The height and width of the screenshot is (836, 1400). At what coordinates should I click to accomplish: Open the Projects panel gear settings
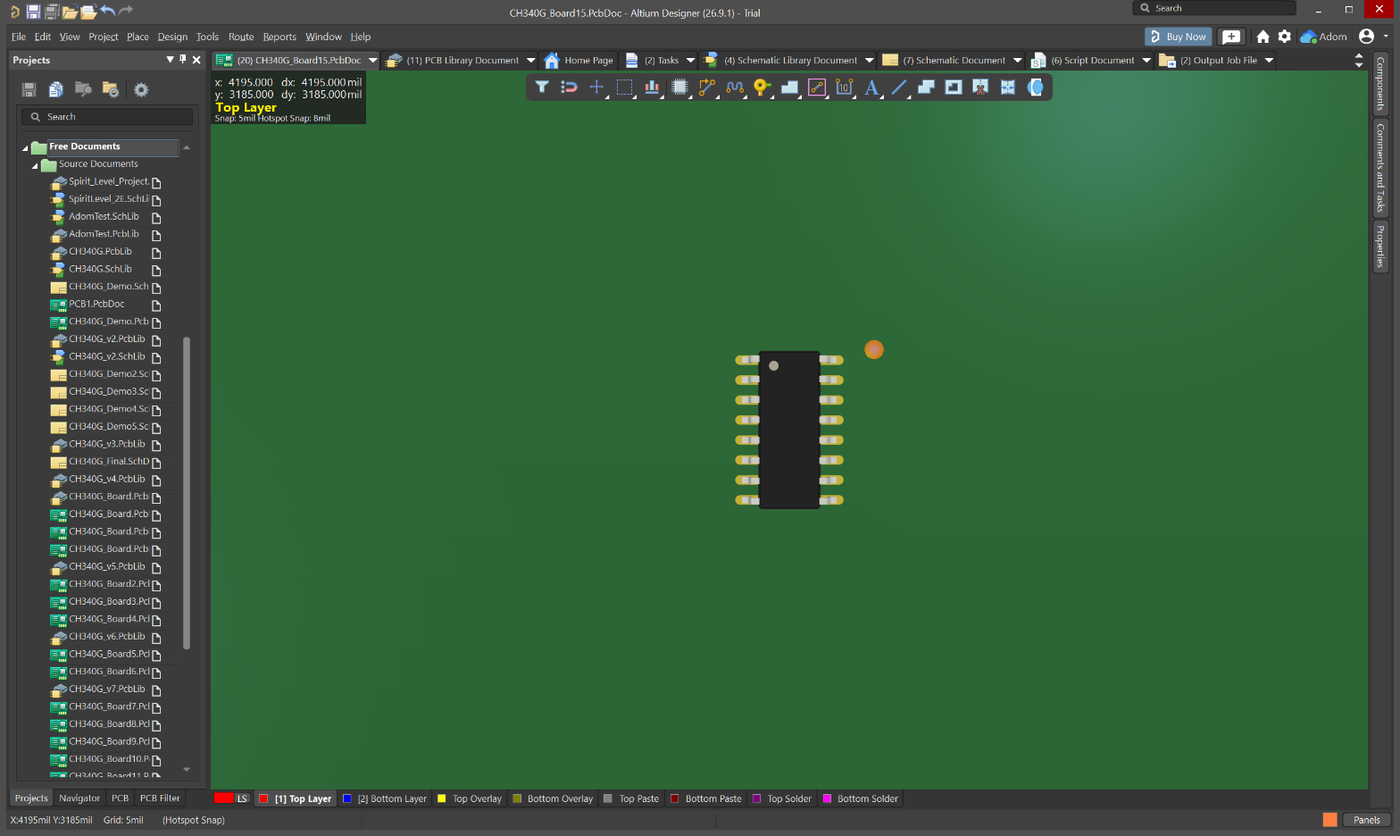point(141,90)
